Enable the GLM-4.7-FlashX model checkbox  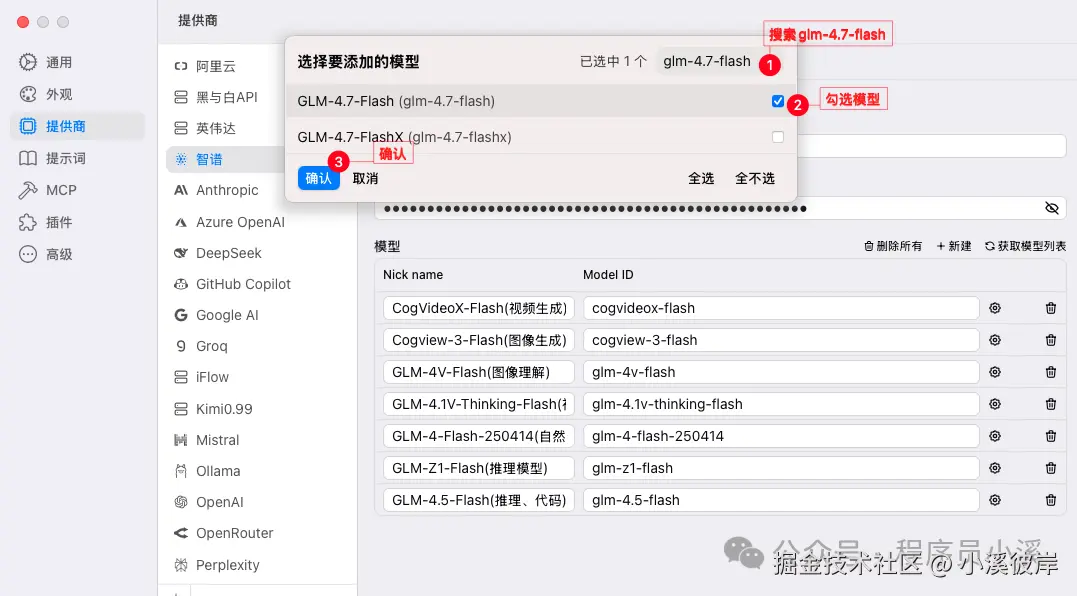pos(777,137)
